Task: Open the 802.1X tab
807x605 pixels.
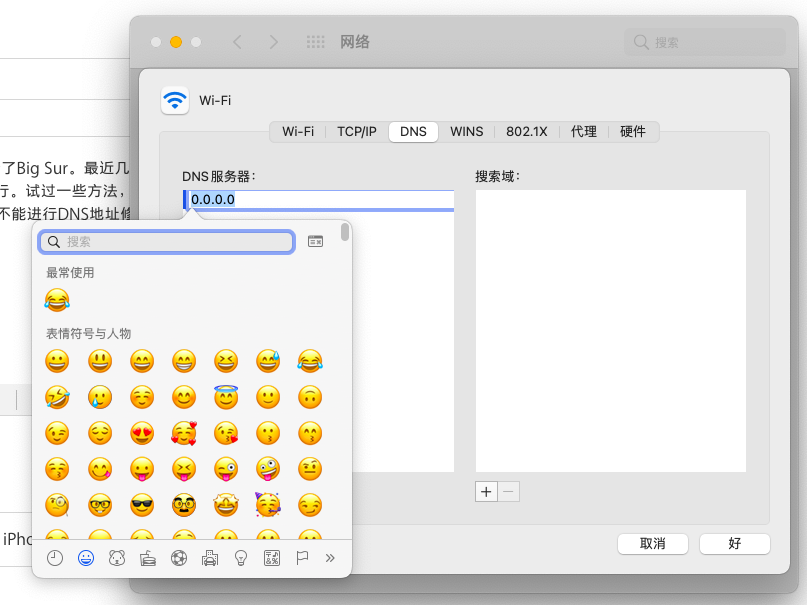Action: [x=526, y=132]
